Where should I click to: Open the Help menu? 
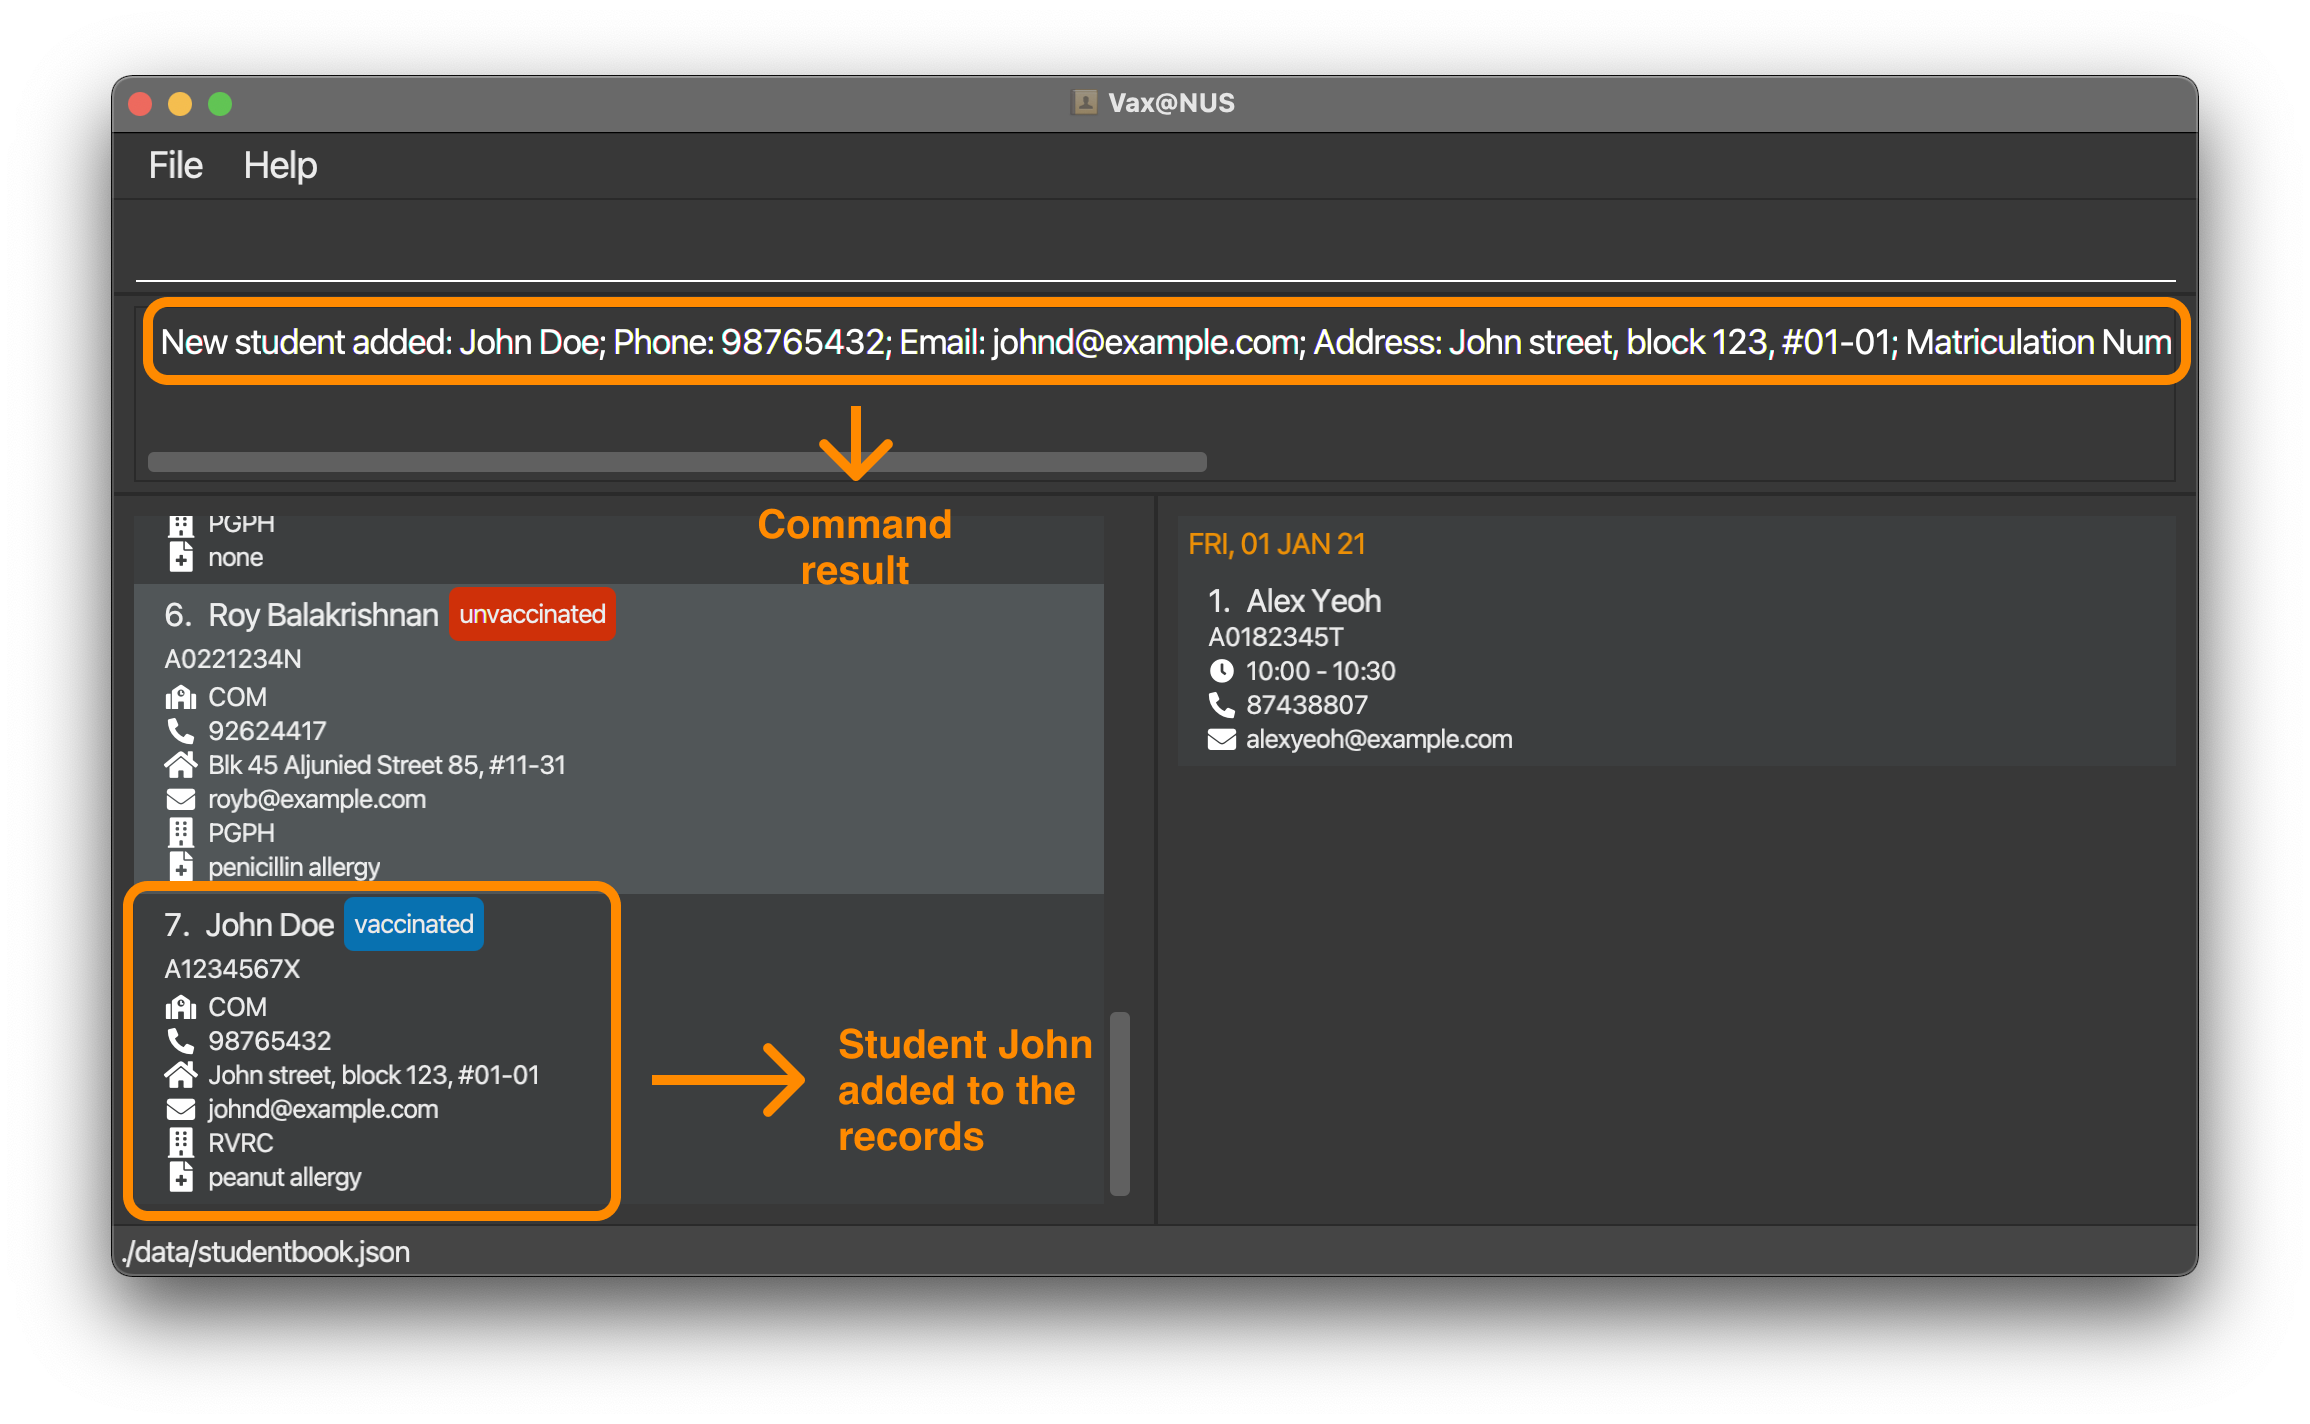(280, 165)
